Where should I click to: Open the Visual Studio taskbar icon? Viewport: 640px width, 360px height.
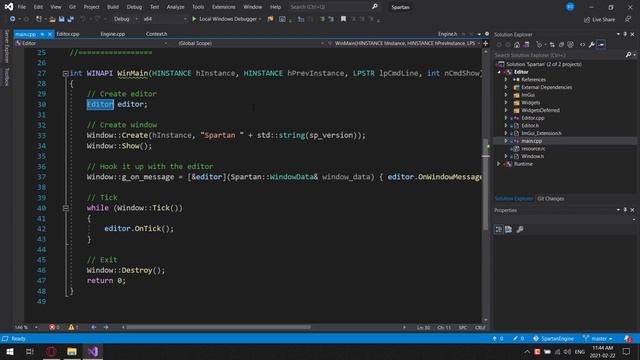pyautogui.click(x=93, y=351)
